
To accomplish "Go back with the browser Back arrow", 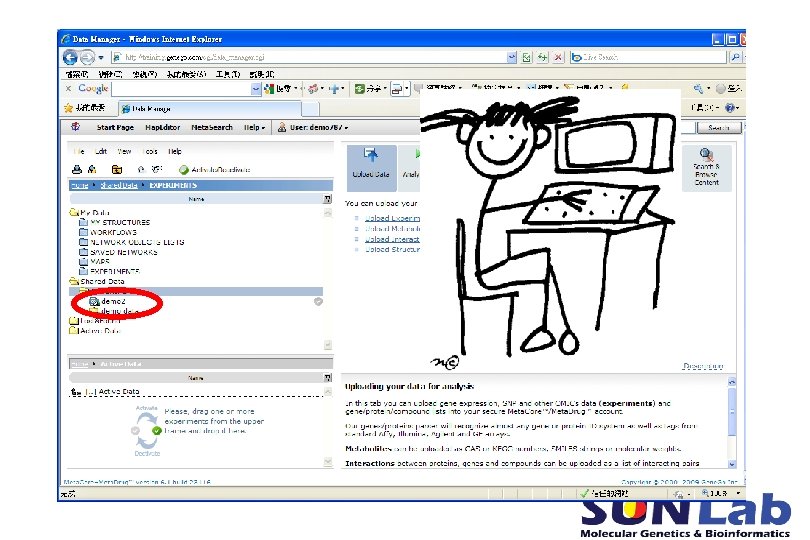I will click(70, 57).
